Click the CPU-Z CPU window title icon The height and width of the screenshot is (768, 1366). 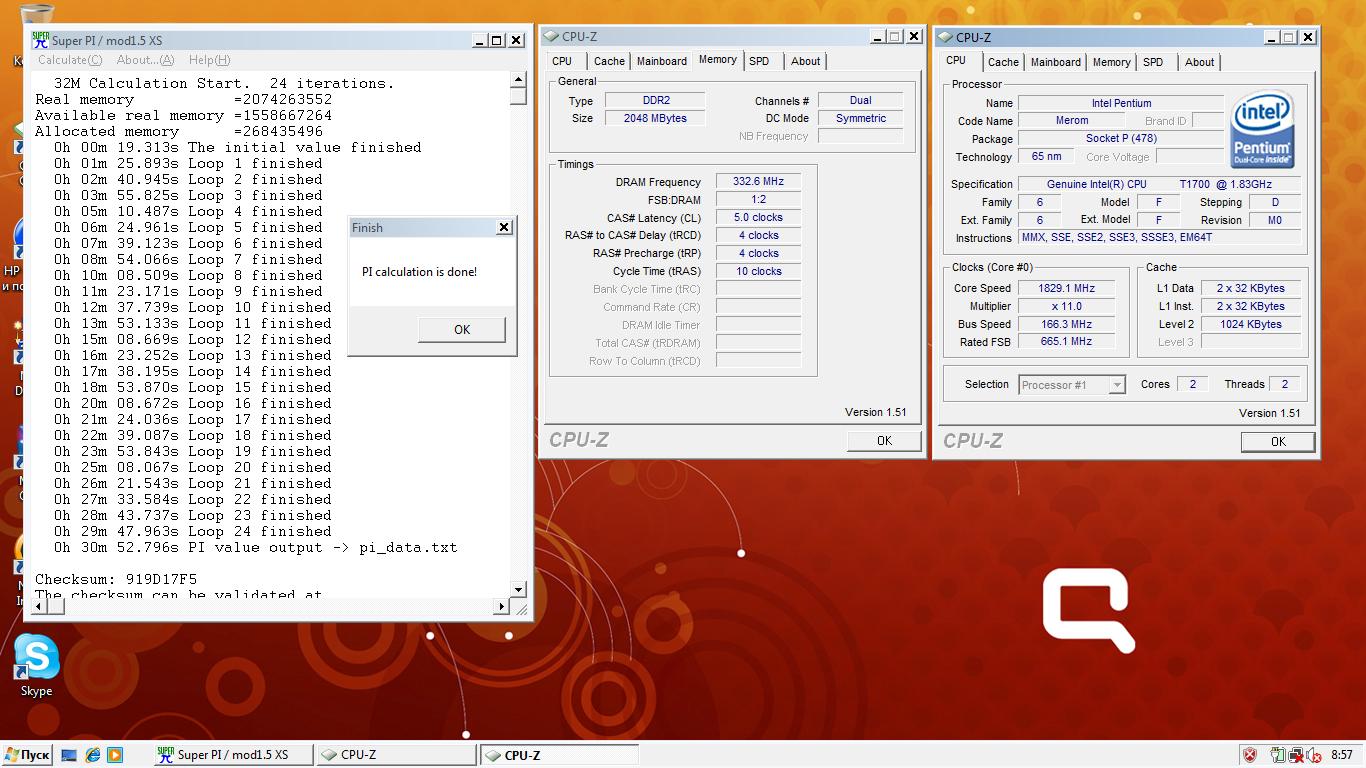tap(945, 37)
